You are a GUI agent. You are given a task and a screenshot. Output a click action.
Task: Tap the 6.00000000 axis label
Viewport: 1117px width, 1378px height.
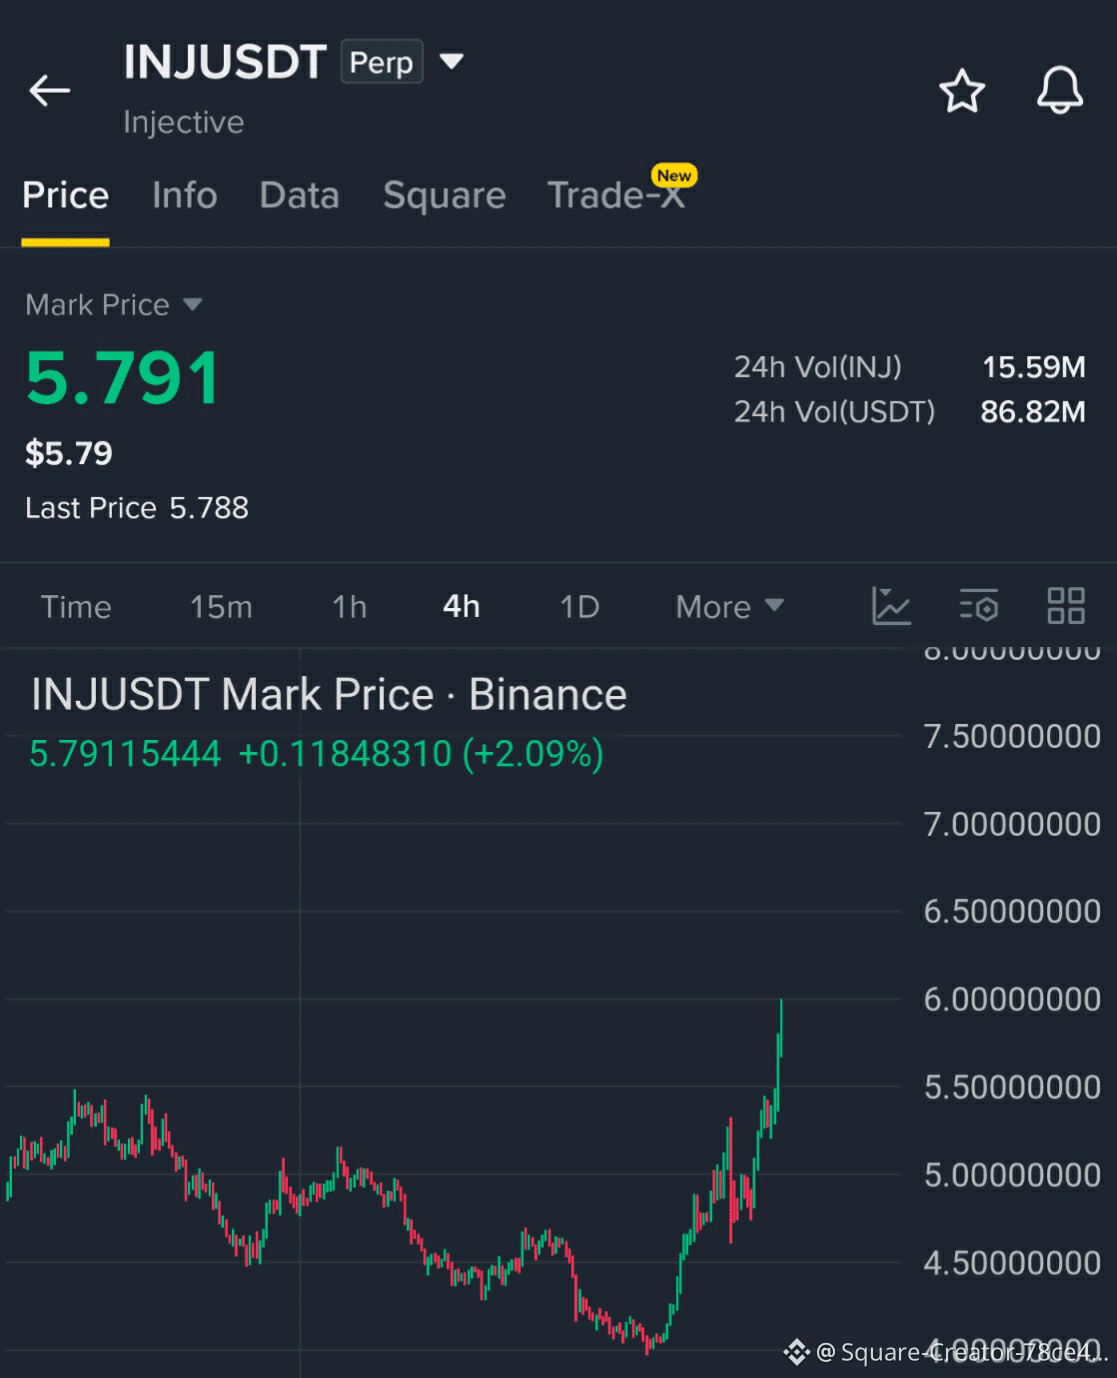point(1012,999)
